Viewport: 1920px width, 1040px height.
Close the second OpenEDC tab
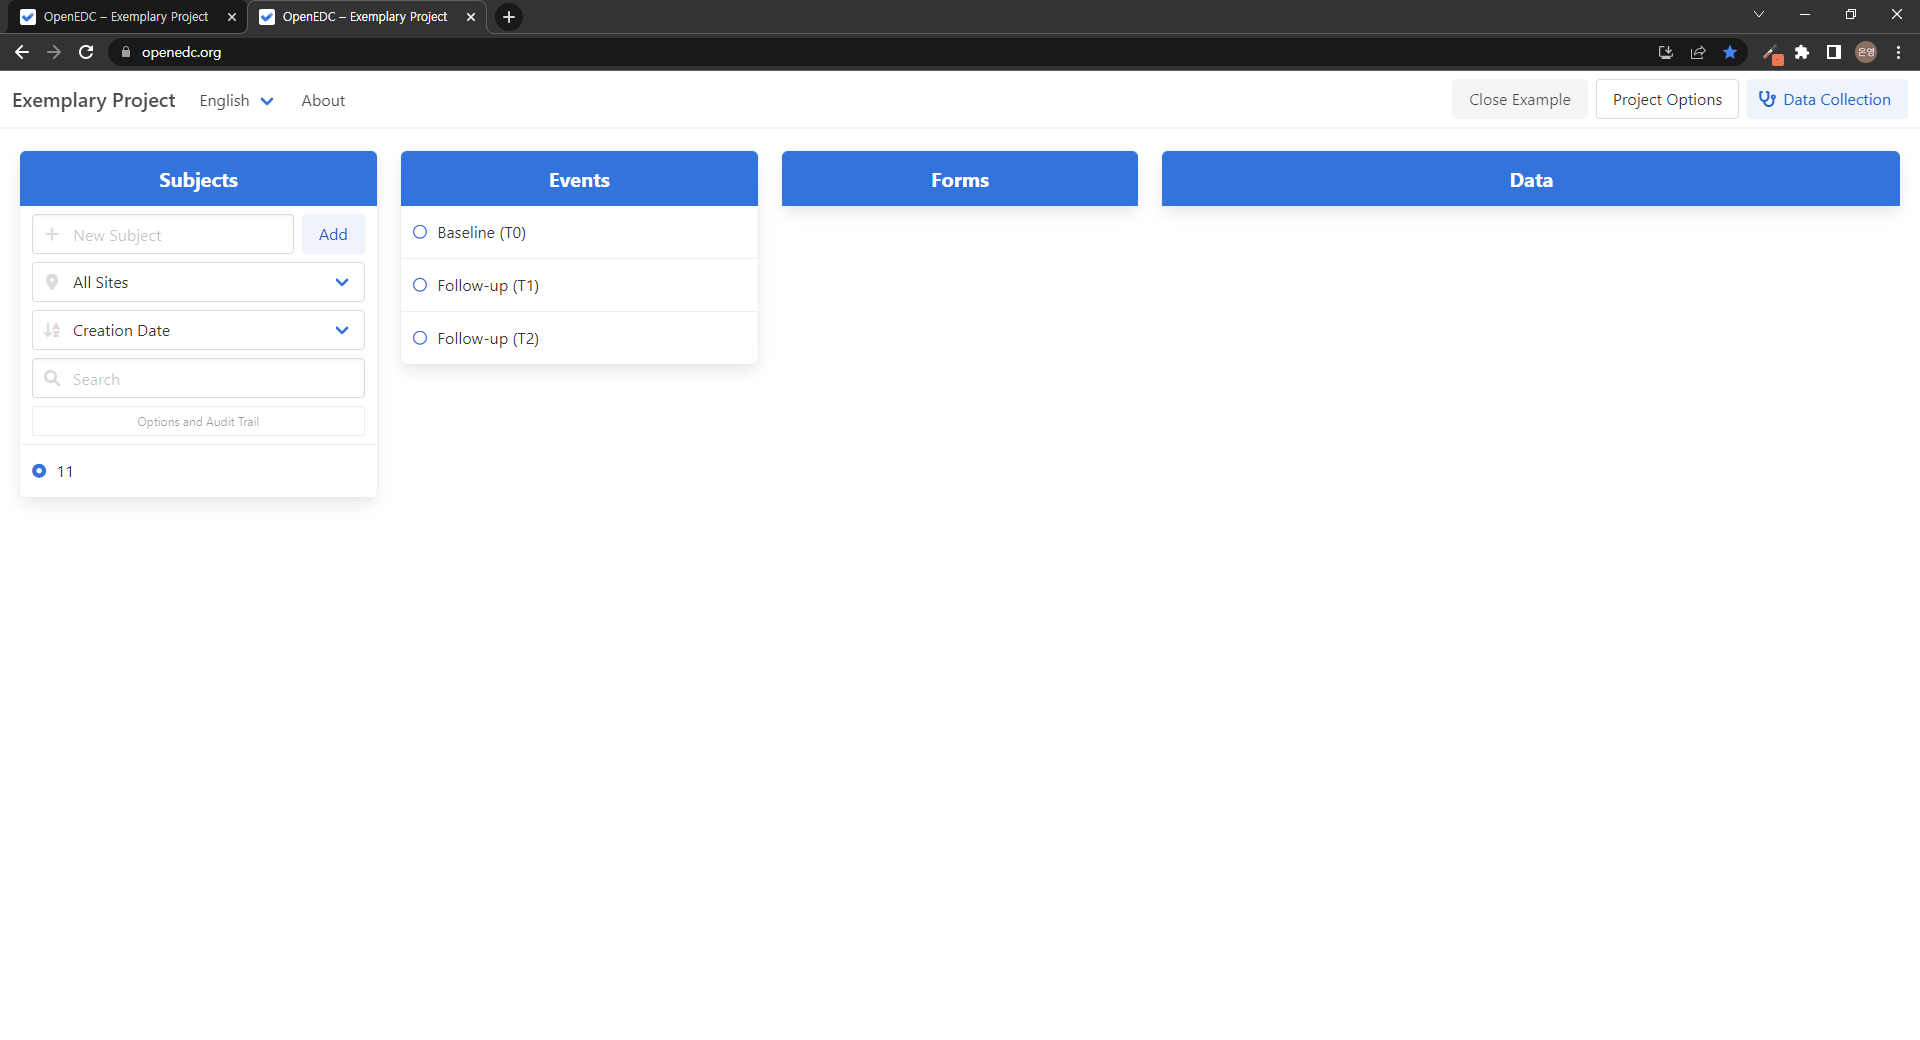click(x=471, y=17)
